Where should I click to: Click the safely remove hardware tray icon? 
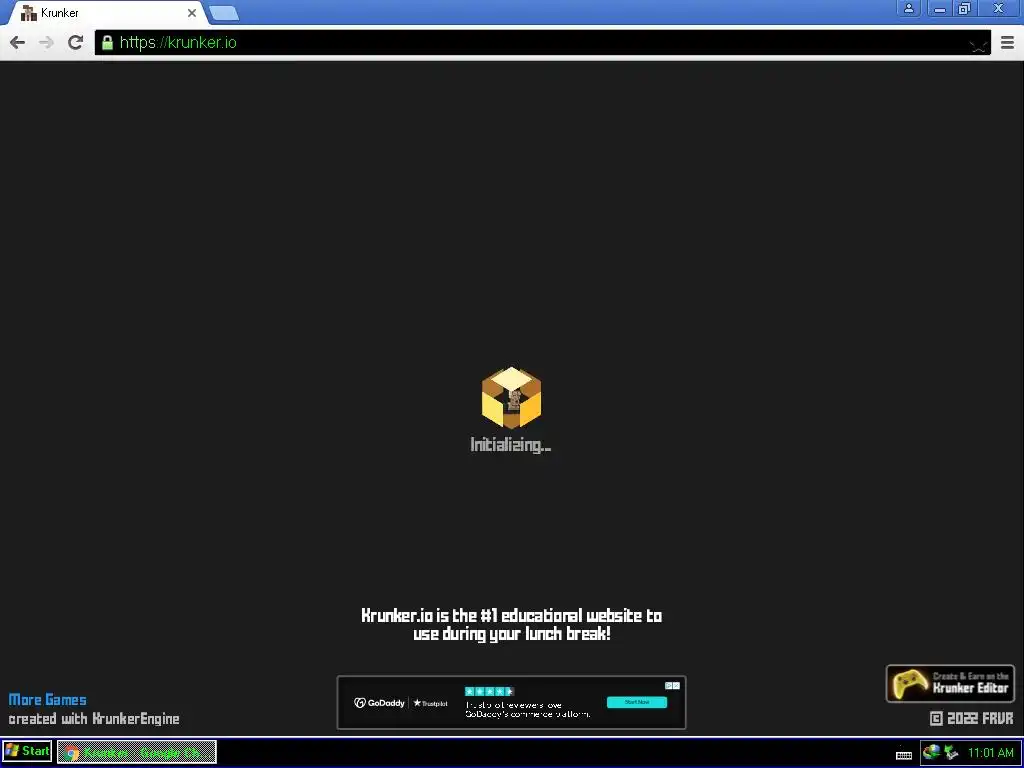[951, 753]
